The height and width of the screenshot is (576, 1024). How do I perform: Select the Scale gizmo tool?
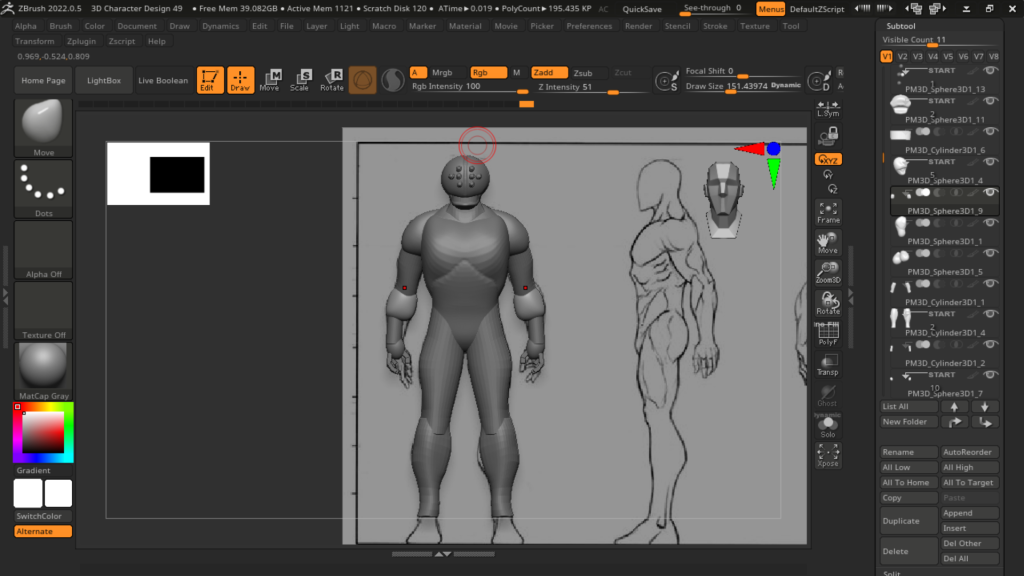point(300,80)
